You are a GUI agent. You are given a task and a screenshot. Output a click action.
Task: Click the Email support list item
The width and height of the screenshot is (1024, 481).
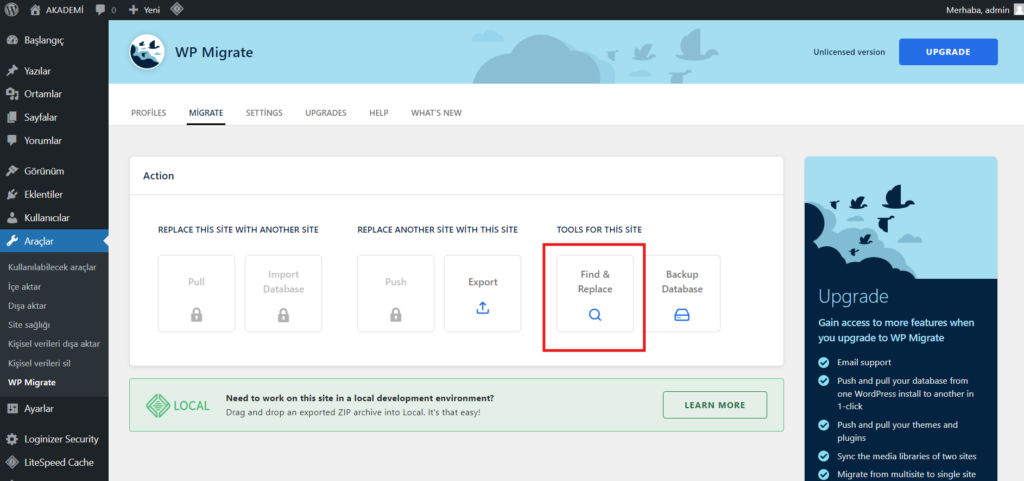(x=864, y=362)
